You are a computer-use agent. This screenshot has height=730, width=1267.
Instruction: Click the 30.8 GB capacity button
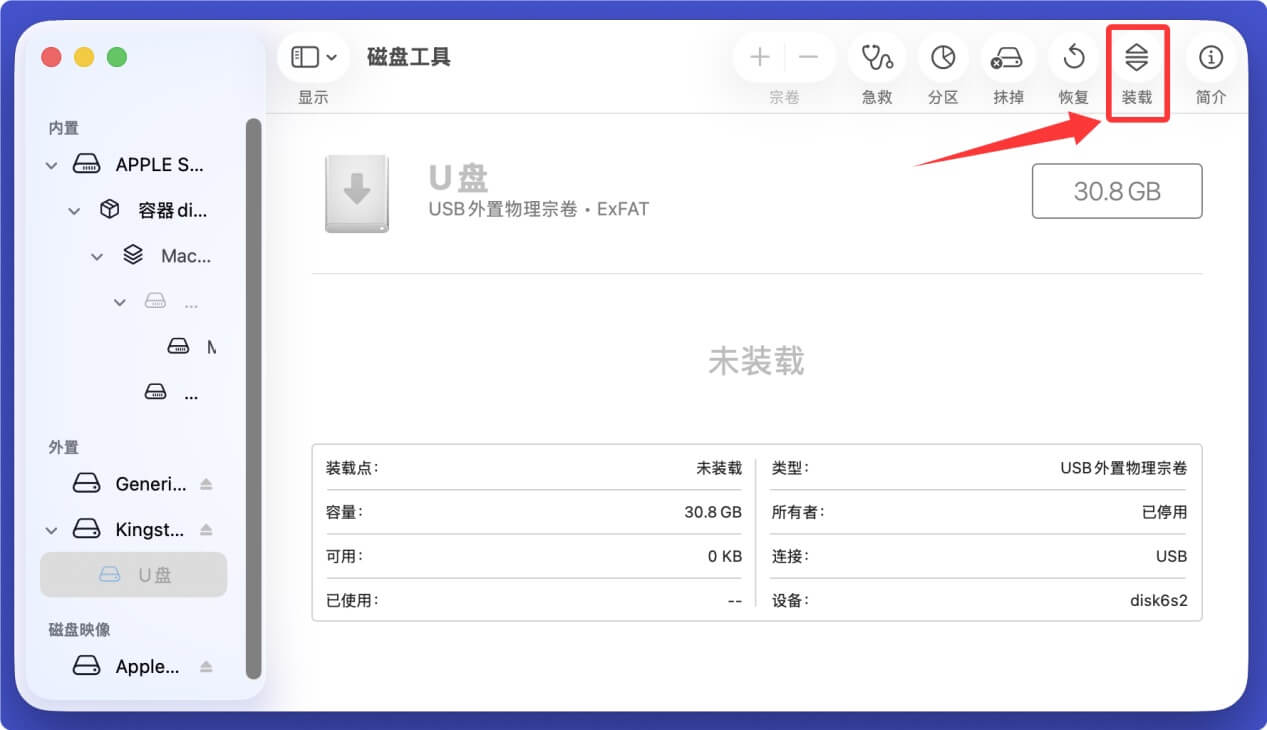pyautogui.click(x=1116, y=191)
